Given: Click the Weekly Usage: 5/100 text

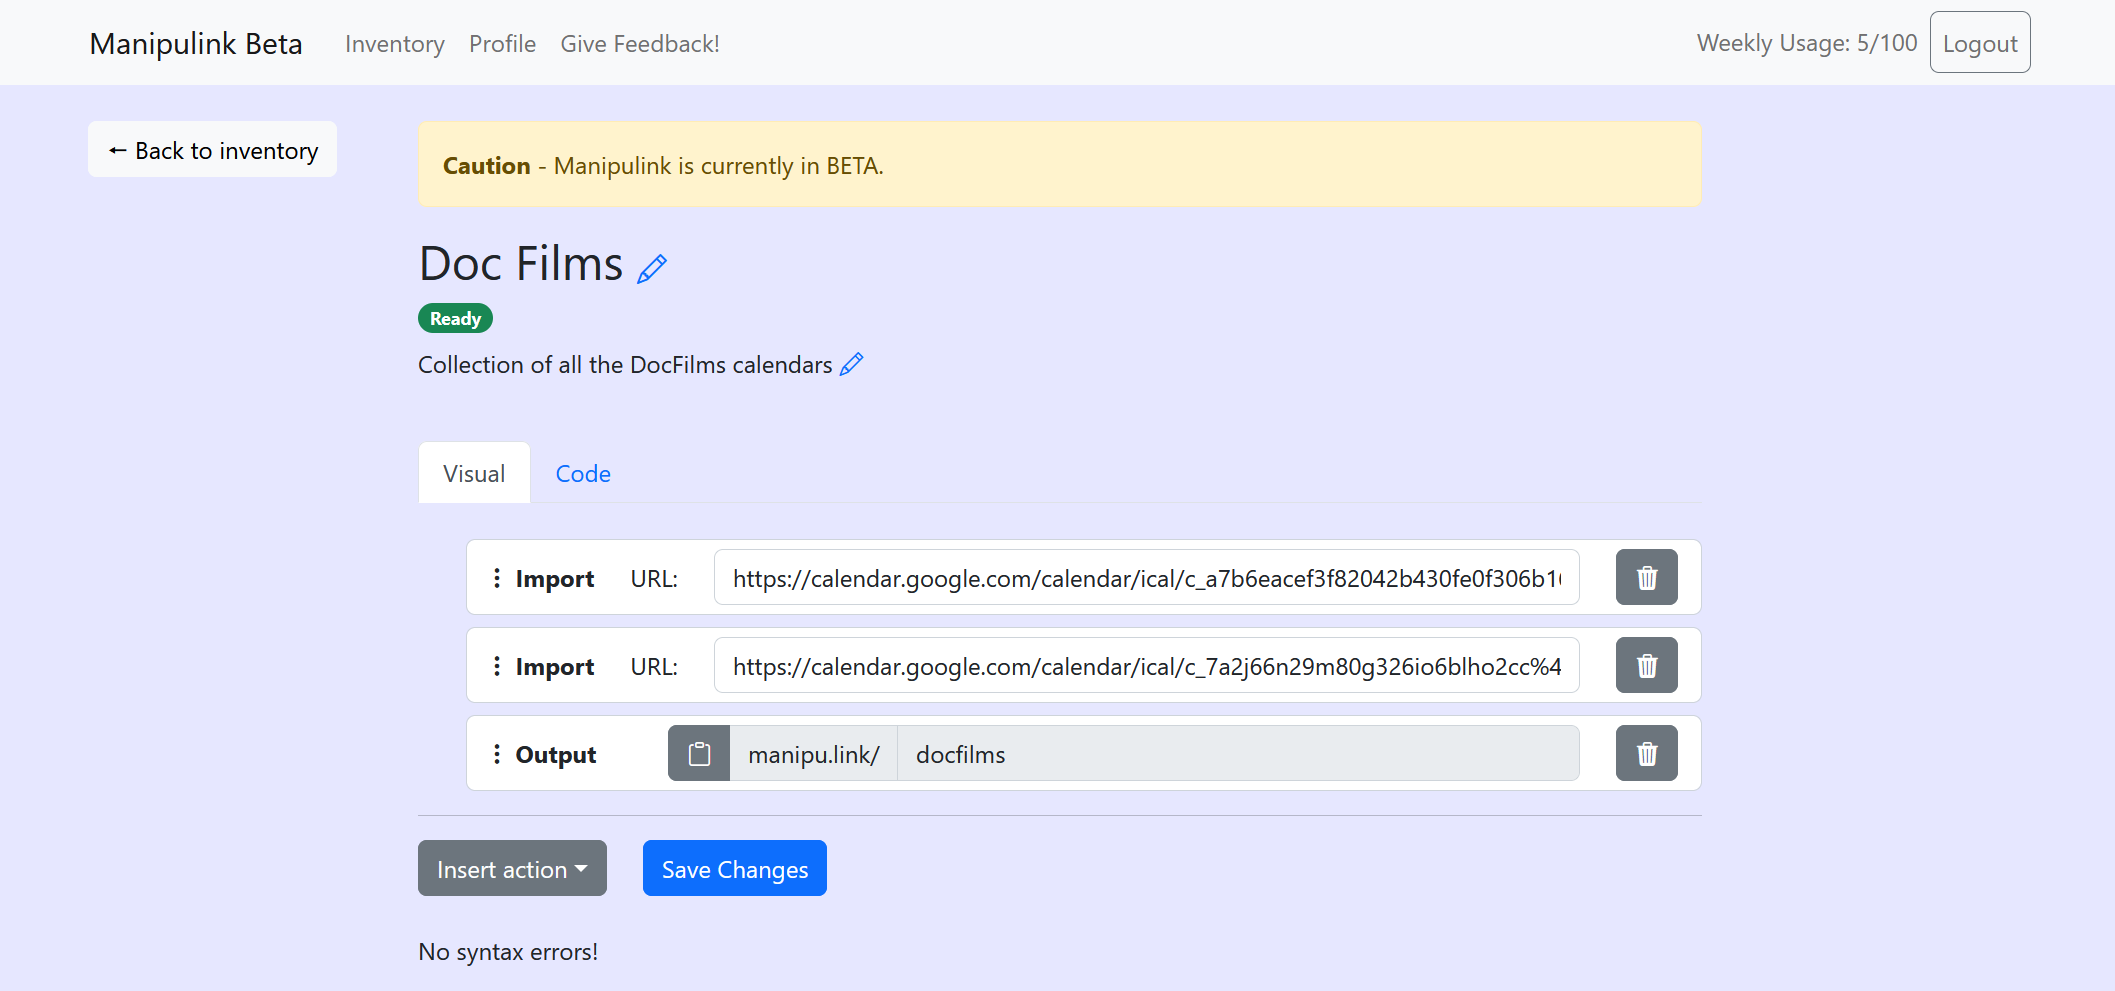Looking at the screenshot, I should (1807, 43).
